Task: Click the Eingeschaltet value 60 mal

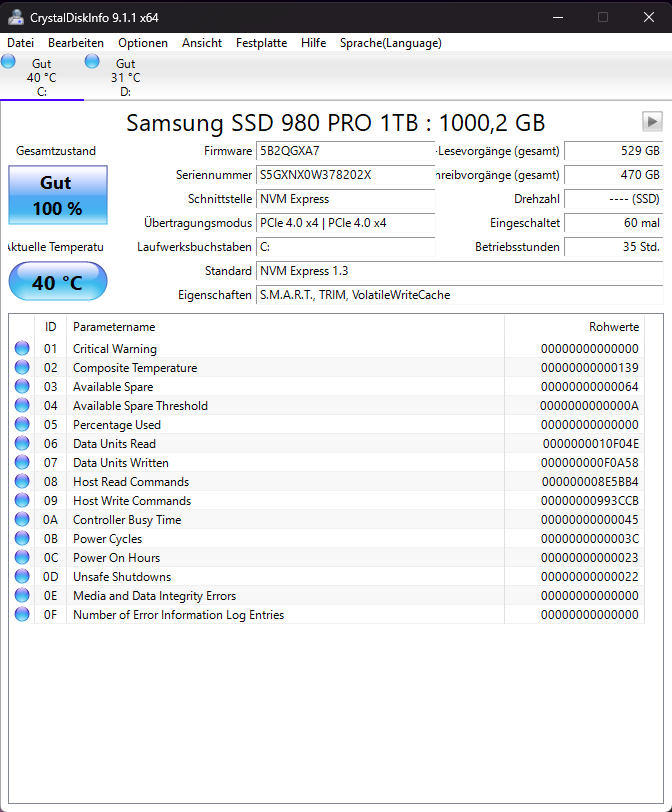Action: [613, 223]
